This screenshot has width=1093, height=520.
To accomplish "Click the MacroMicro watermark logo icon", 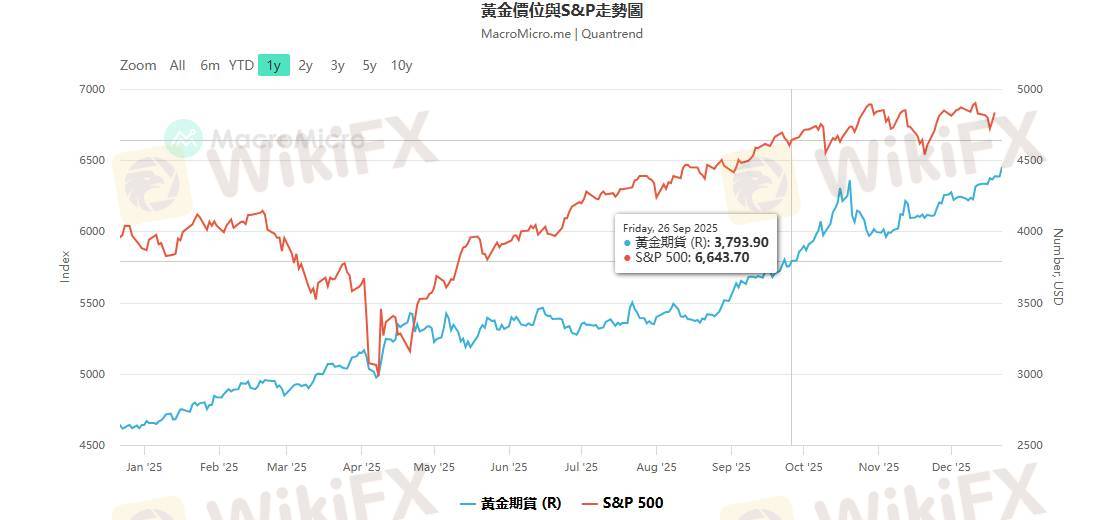I will pos(184,139).
